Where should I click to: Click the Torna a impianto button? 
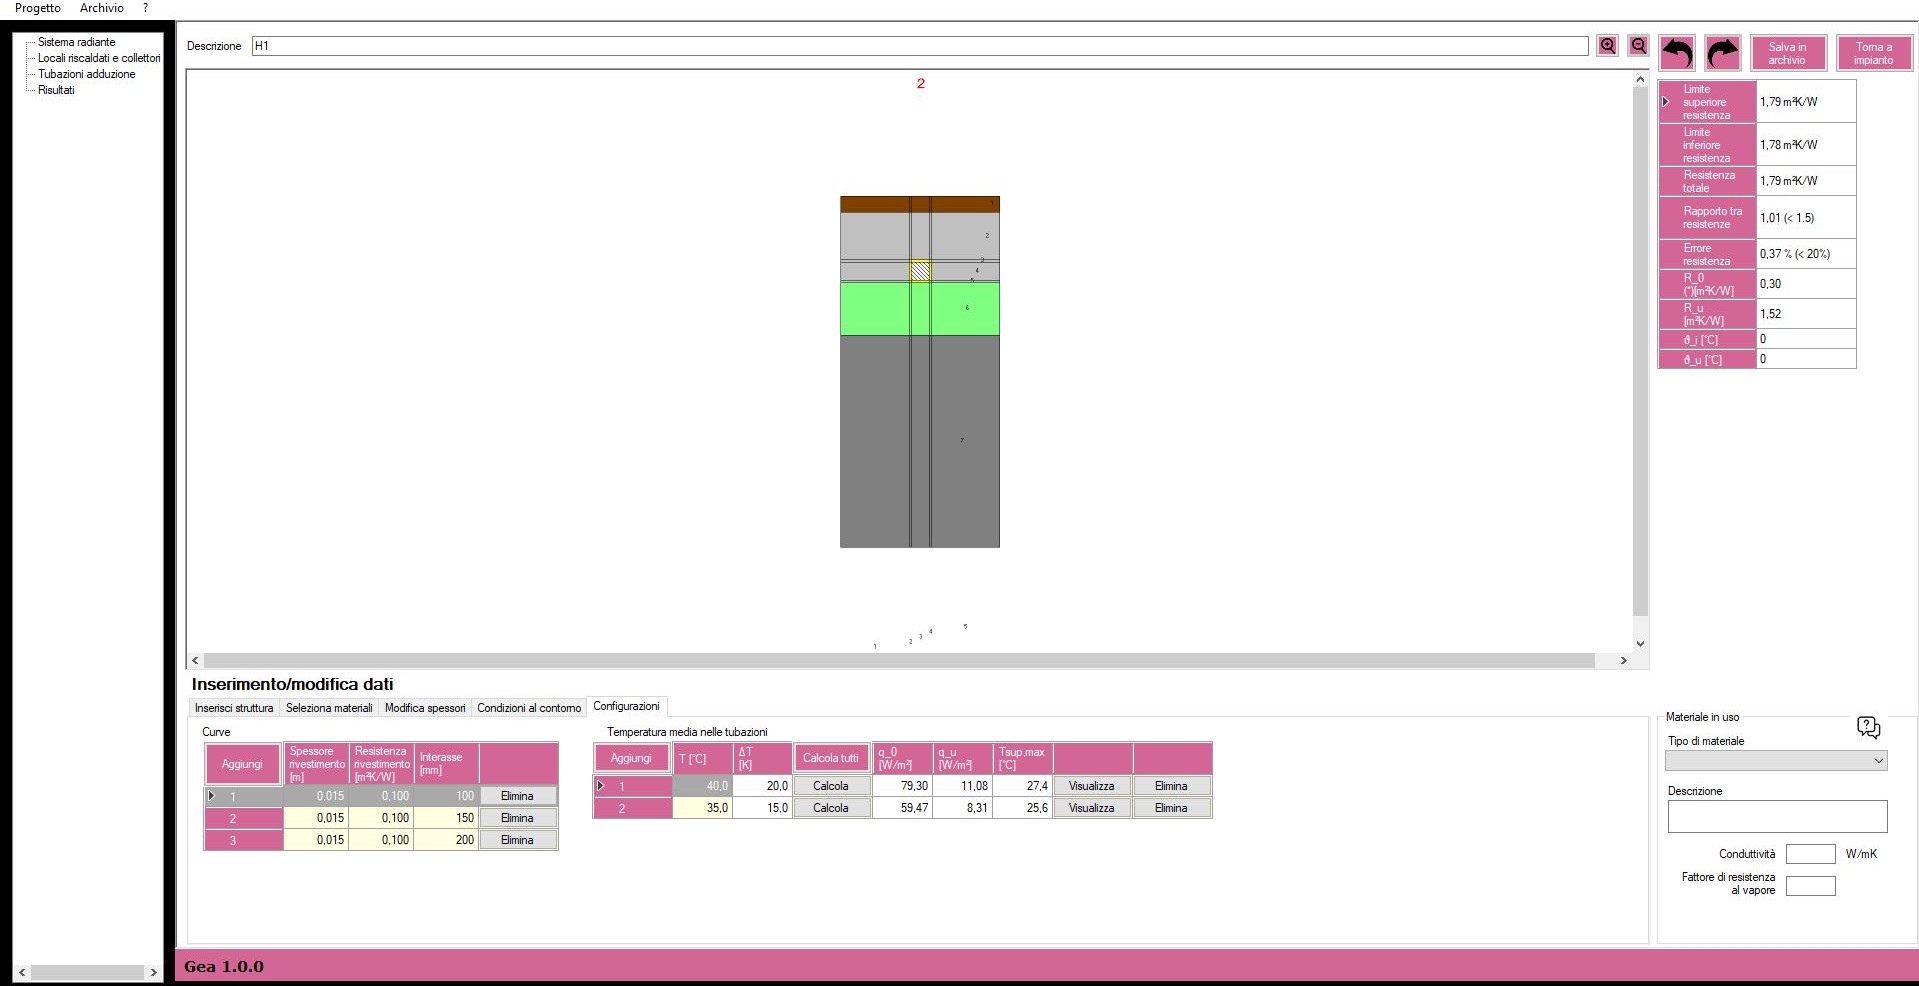[x=1874, y=53]
